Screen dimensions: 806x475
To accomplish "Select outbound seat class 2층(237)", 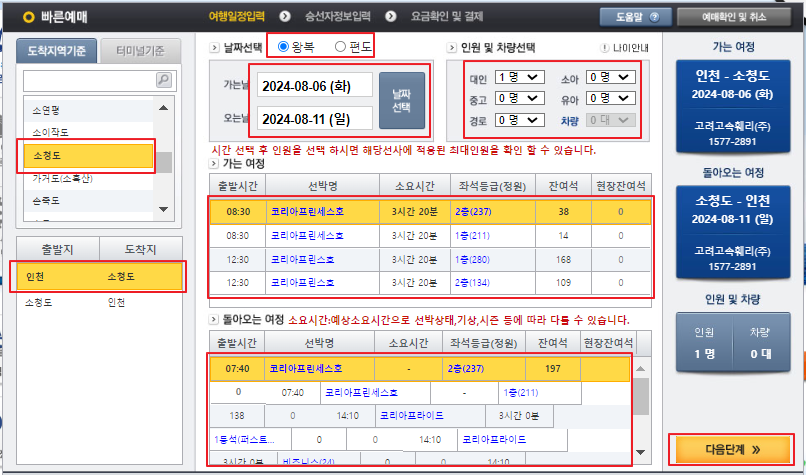I will 472,212.
